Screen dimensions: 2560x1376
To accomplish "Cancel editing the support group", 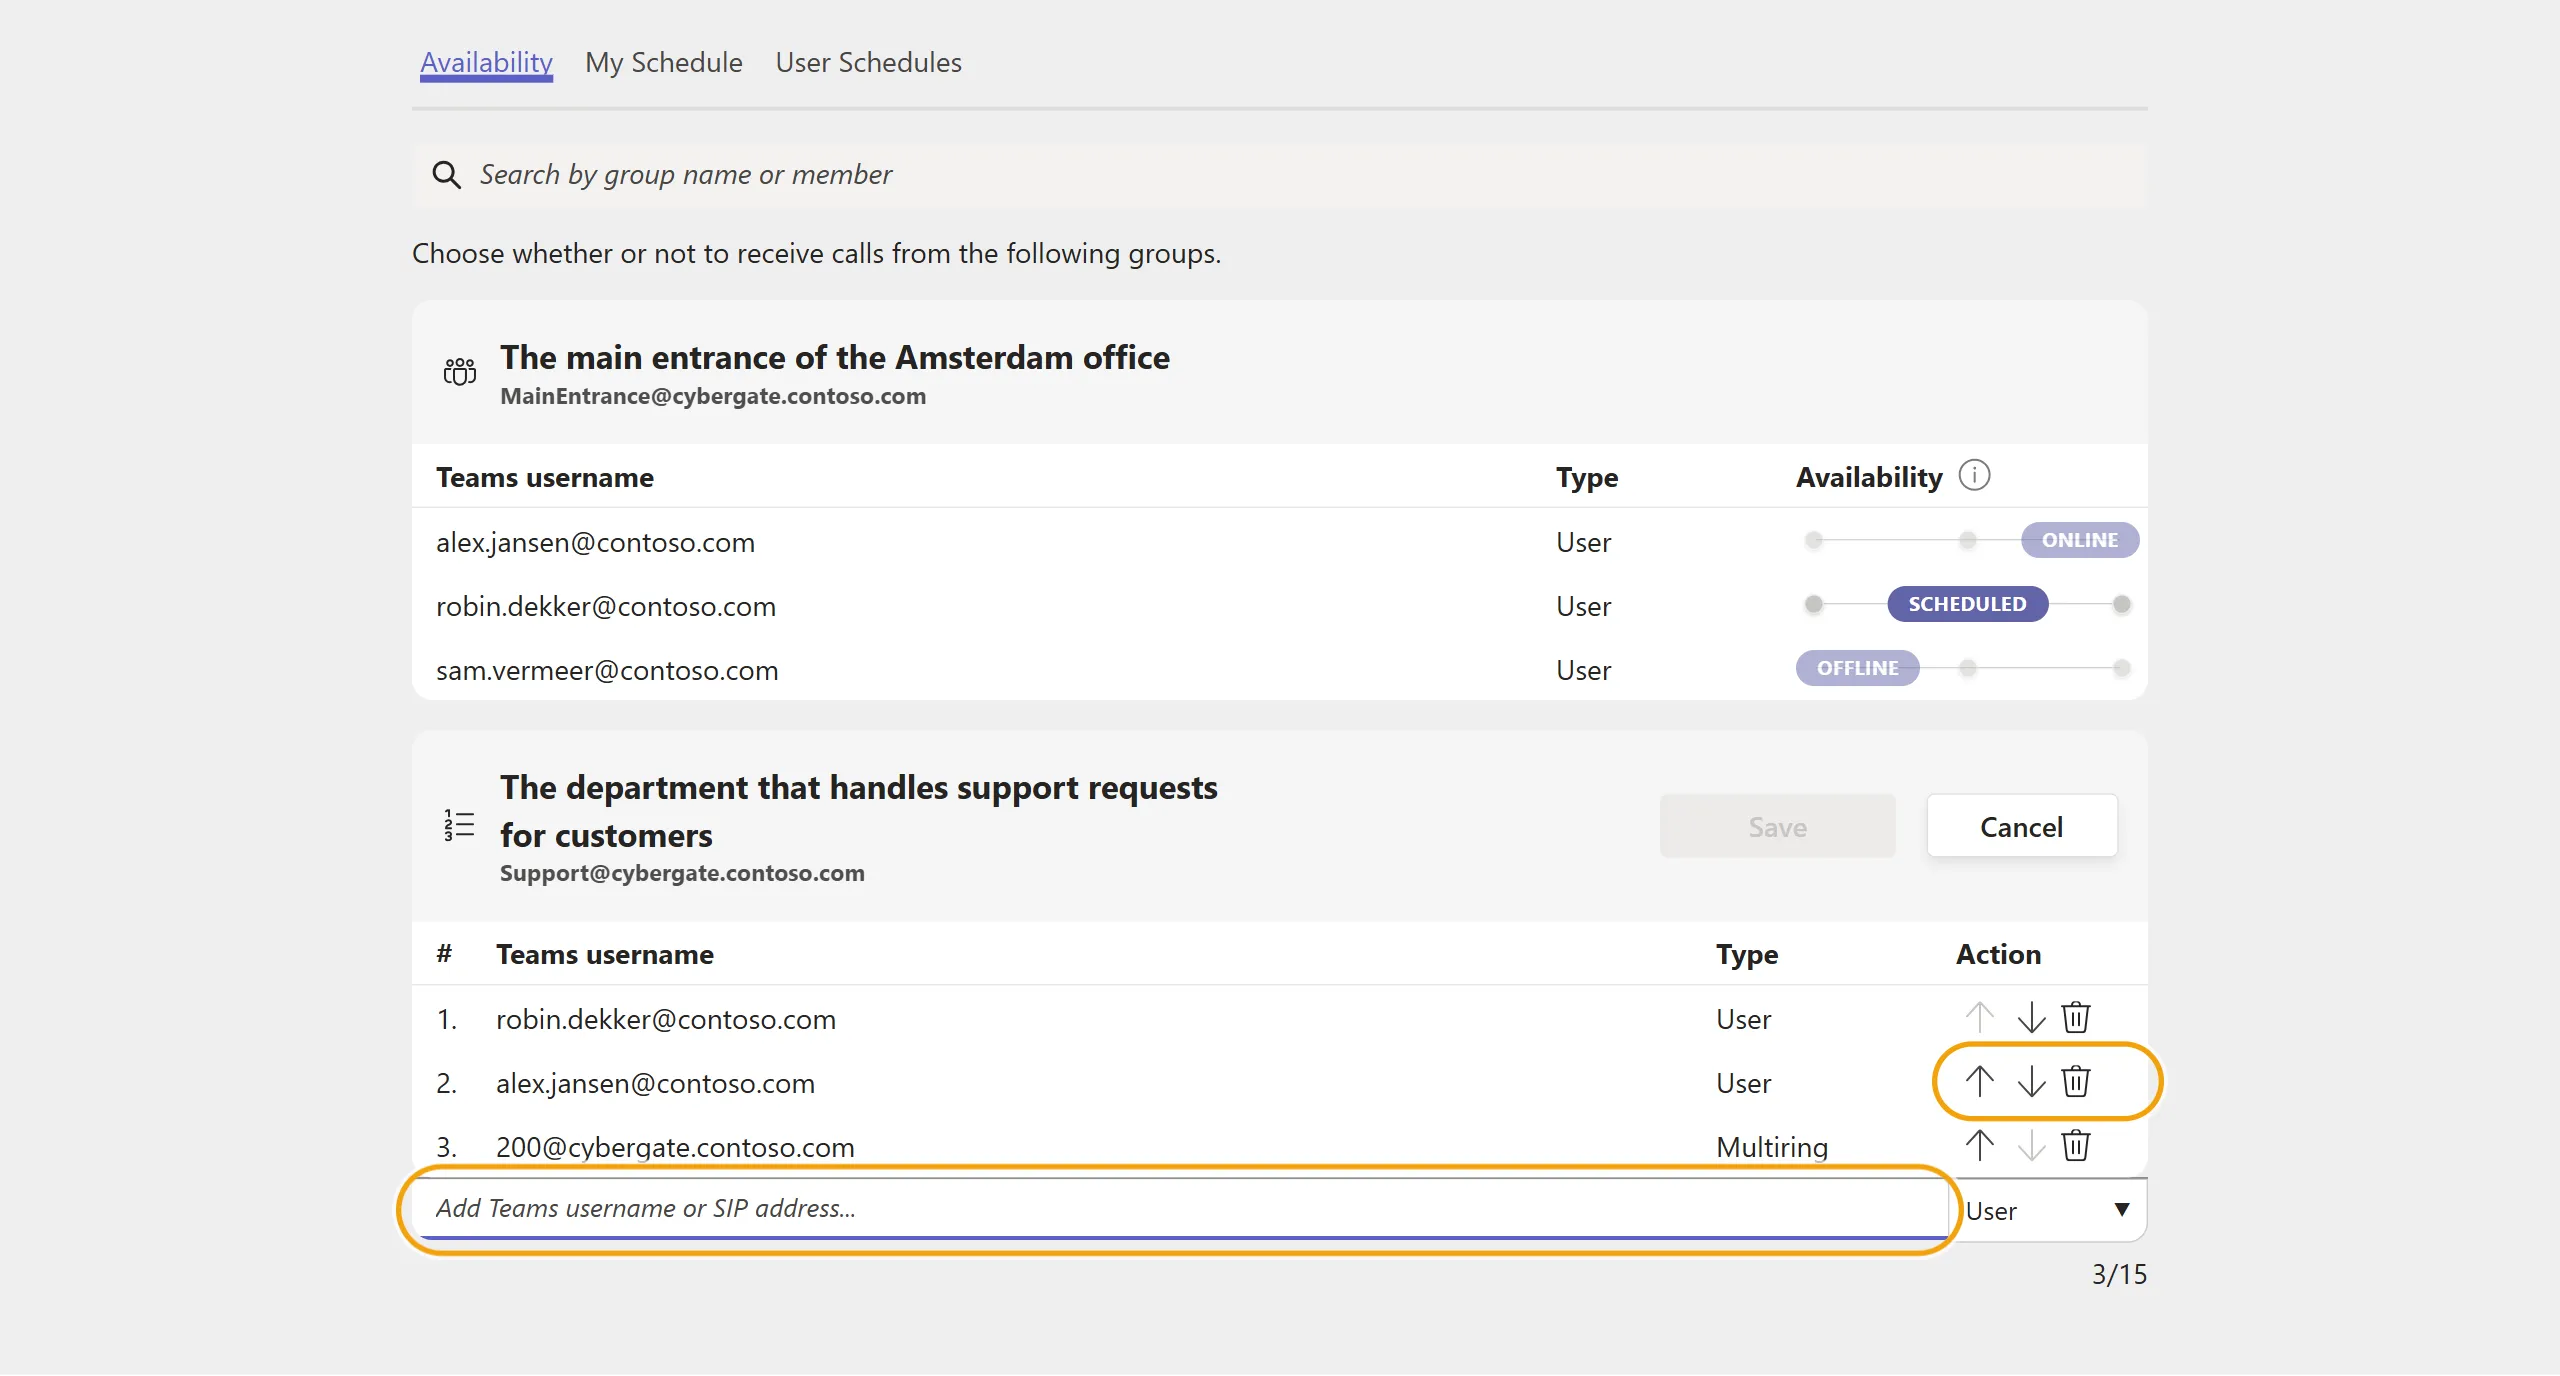I will (2022, 826).
